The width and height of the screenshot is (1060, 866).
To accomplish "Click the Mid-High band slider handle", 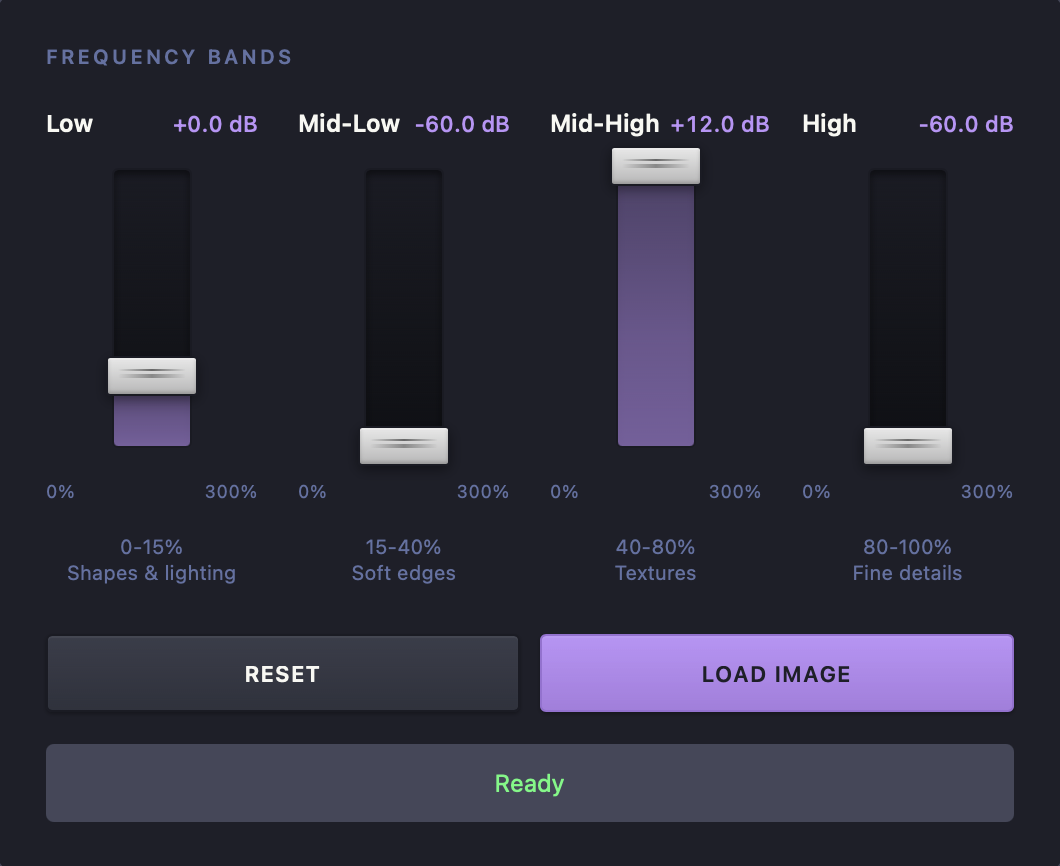I will point(656,166).
